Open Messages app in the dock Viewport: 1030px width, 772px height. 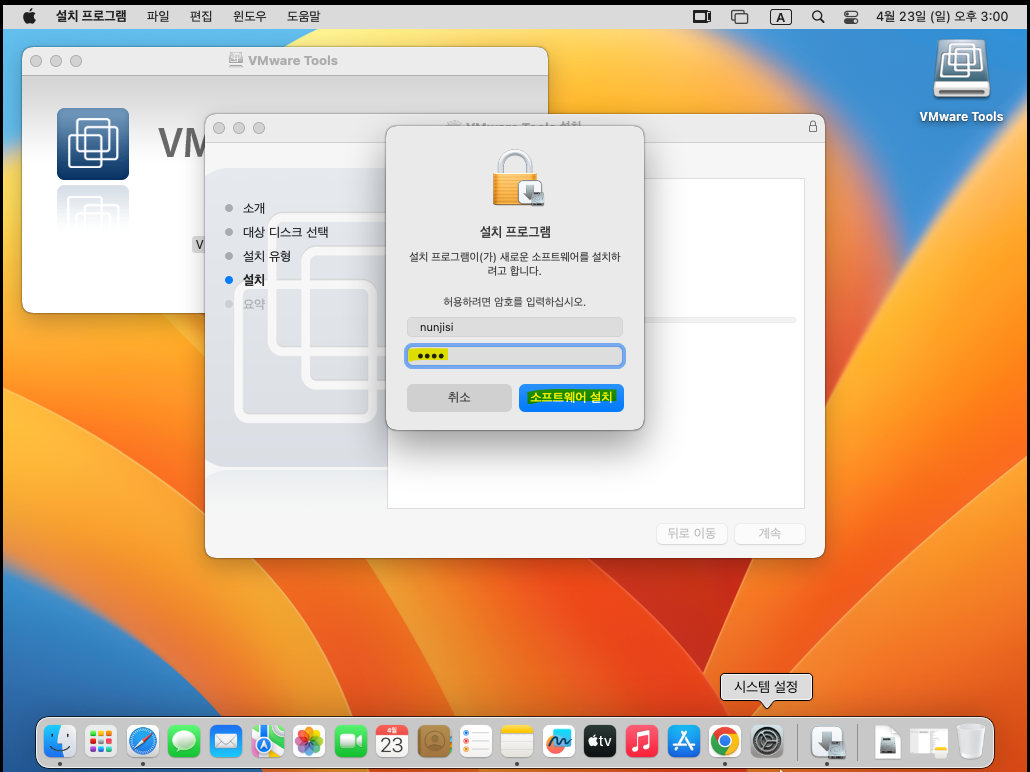click(x=184, y=742)
